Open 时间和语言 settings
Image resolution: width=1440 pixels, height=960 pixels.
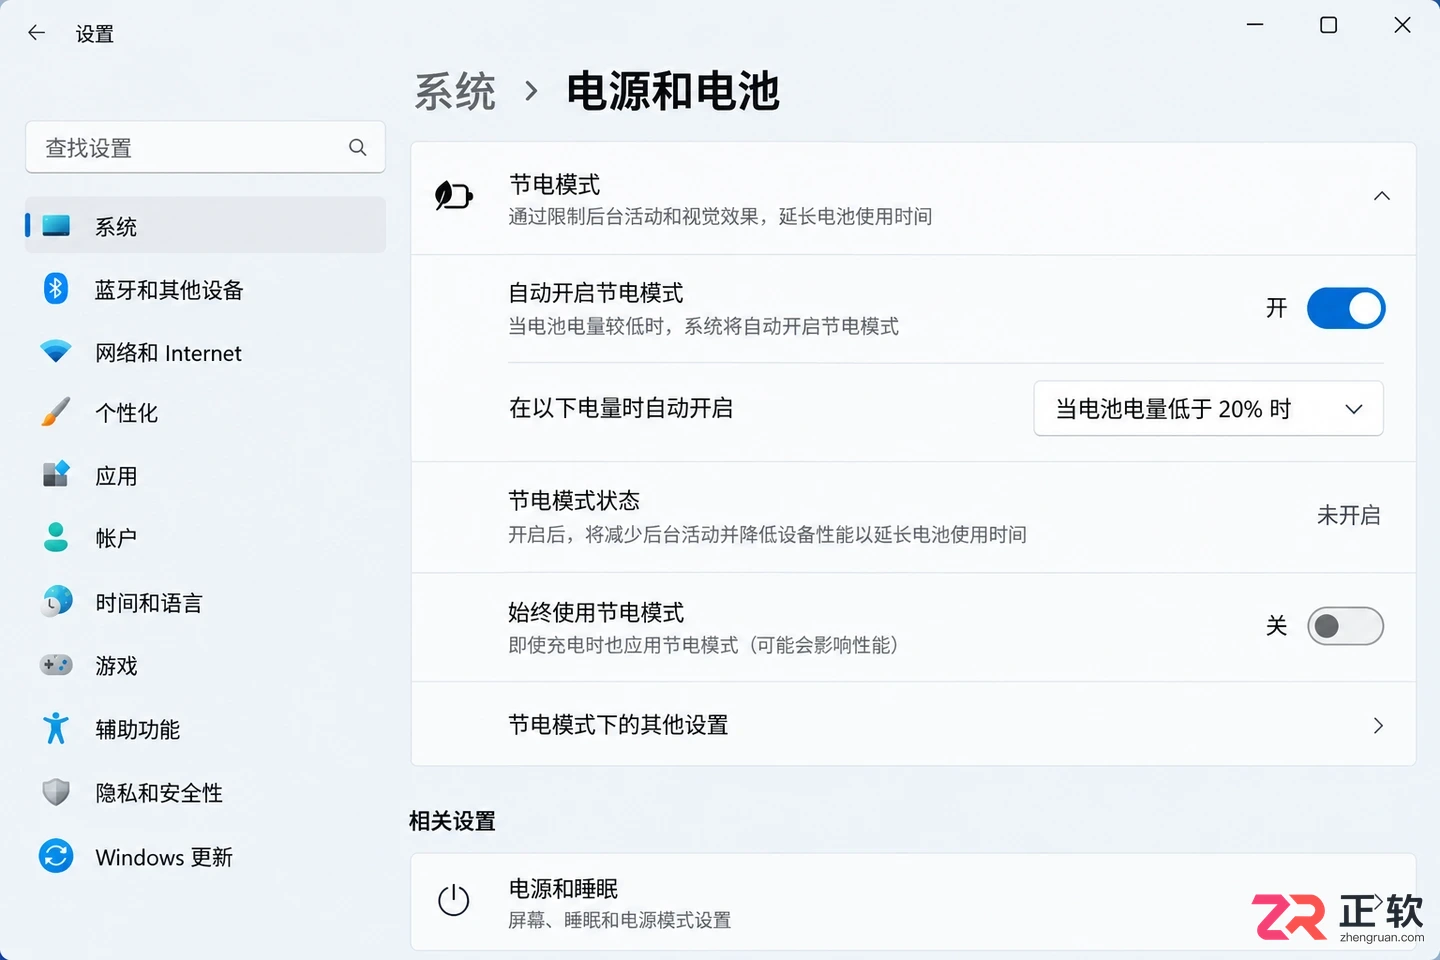point(205,603)
